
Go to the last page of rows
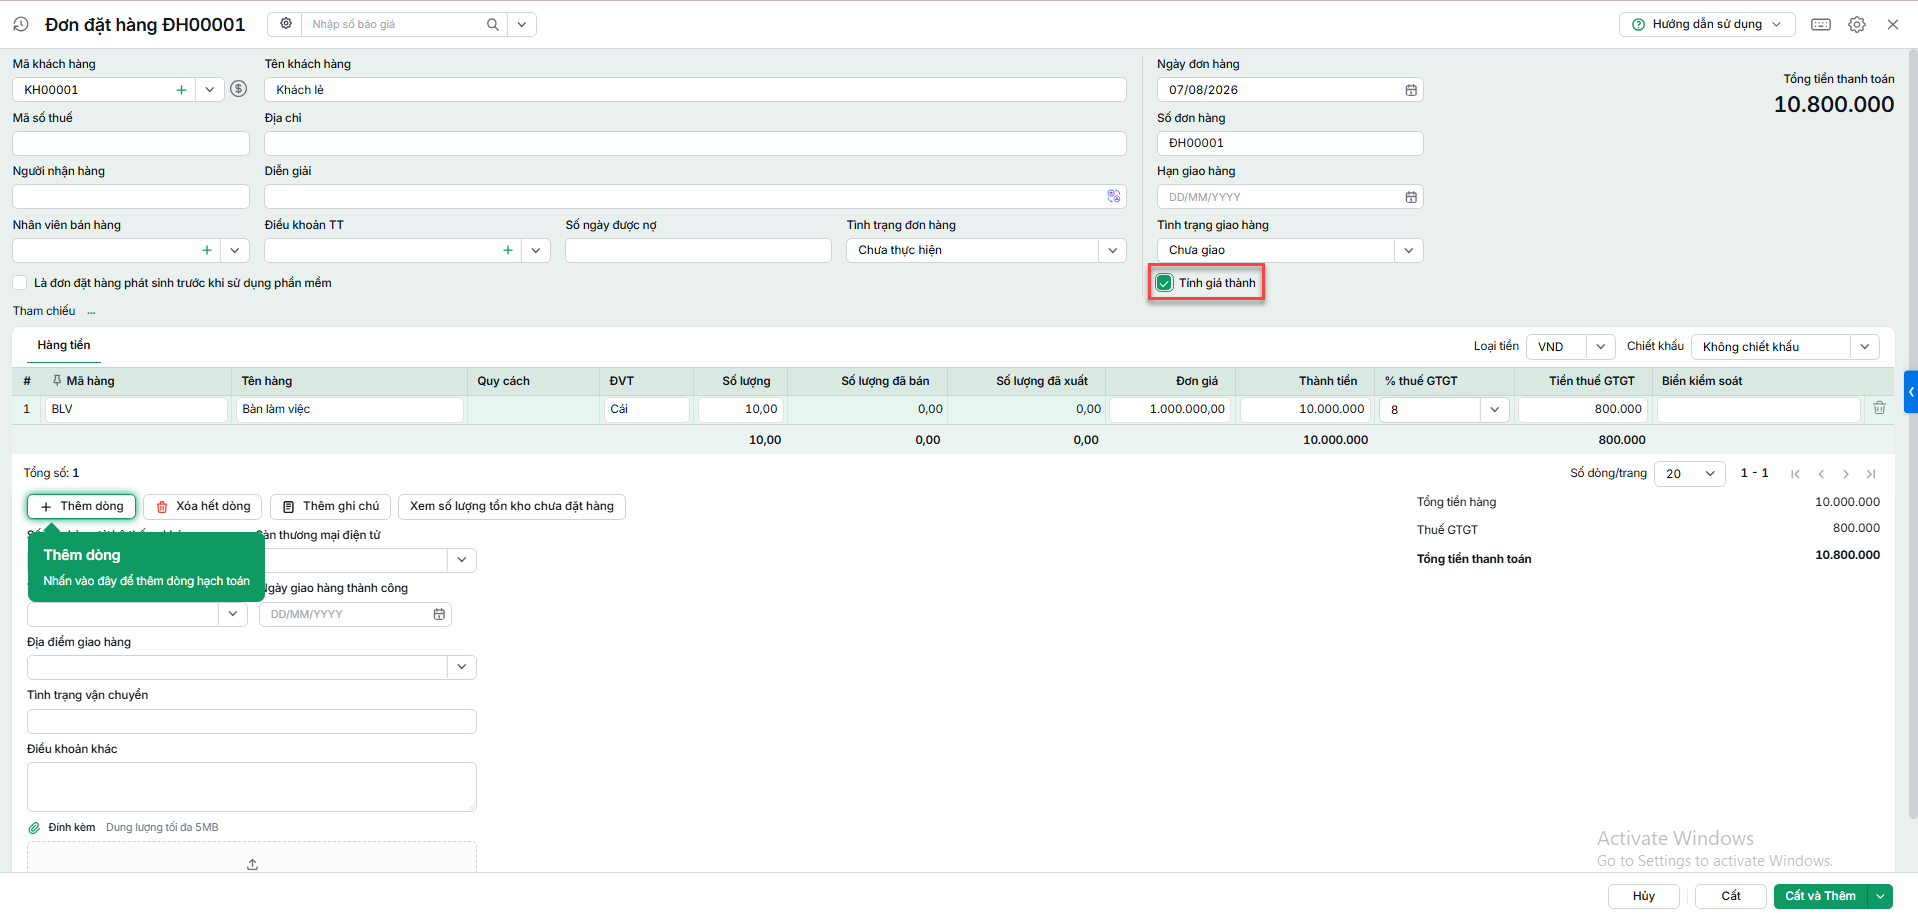(x=1871, y=474)
